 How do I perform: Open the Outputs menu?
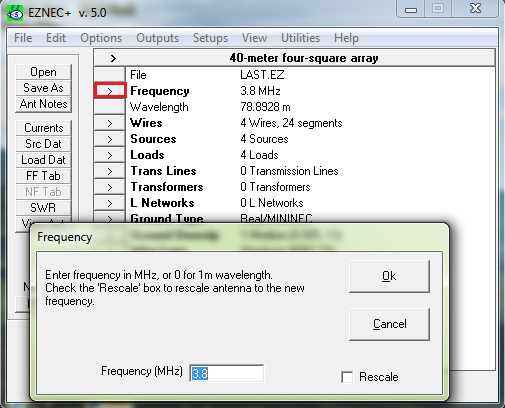pyautogui.click(x=157, y=38)
